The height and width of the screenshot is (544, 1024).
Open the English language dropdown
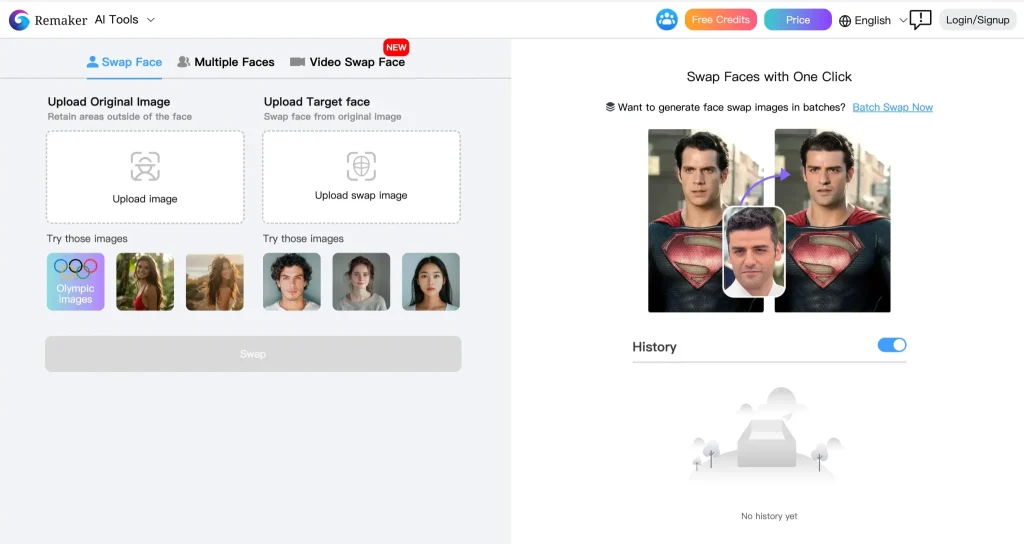pyautogui.click(x=873, y=20)
